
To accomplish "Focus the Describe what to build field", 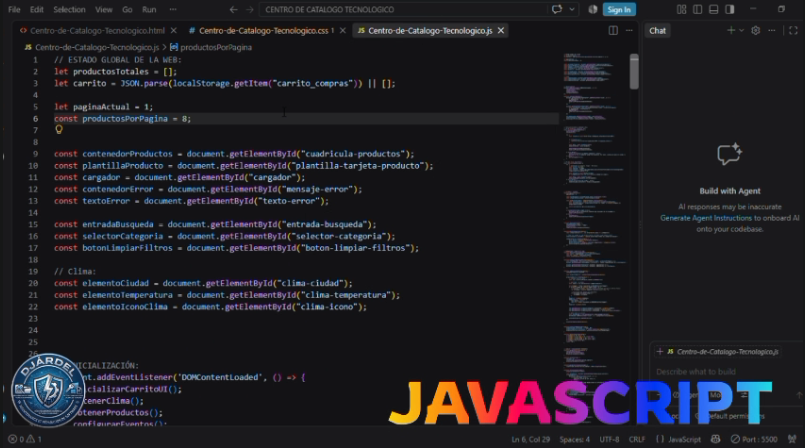I will pos(724,372).
